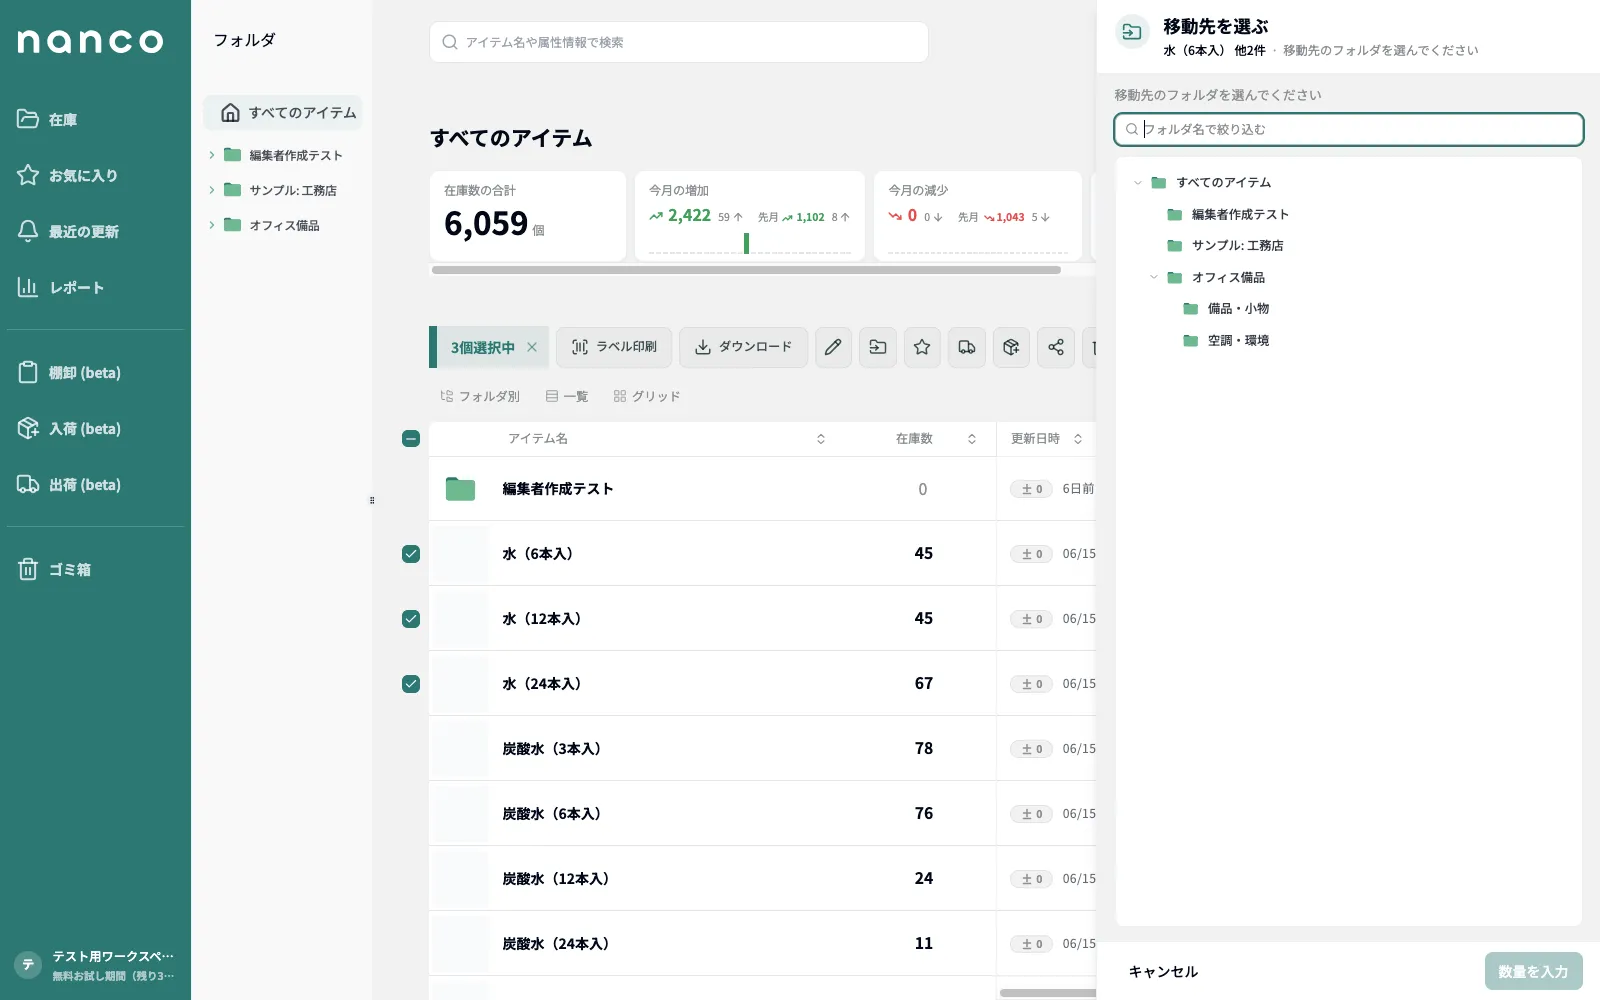This screenshot has height=1000, width=1600.
Task: Click the 編集者作成テスト folder icon in table
Action: point(460,489)
